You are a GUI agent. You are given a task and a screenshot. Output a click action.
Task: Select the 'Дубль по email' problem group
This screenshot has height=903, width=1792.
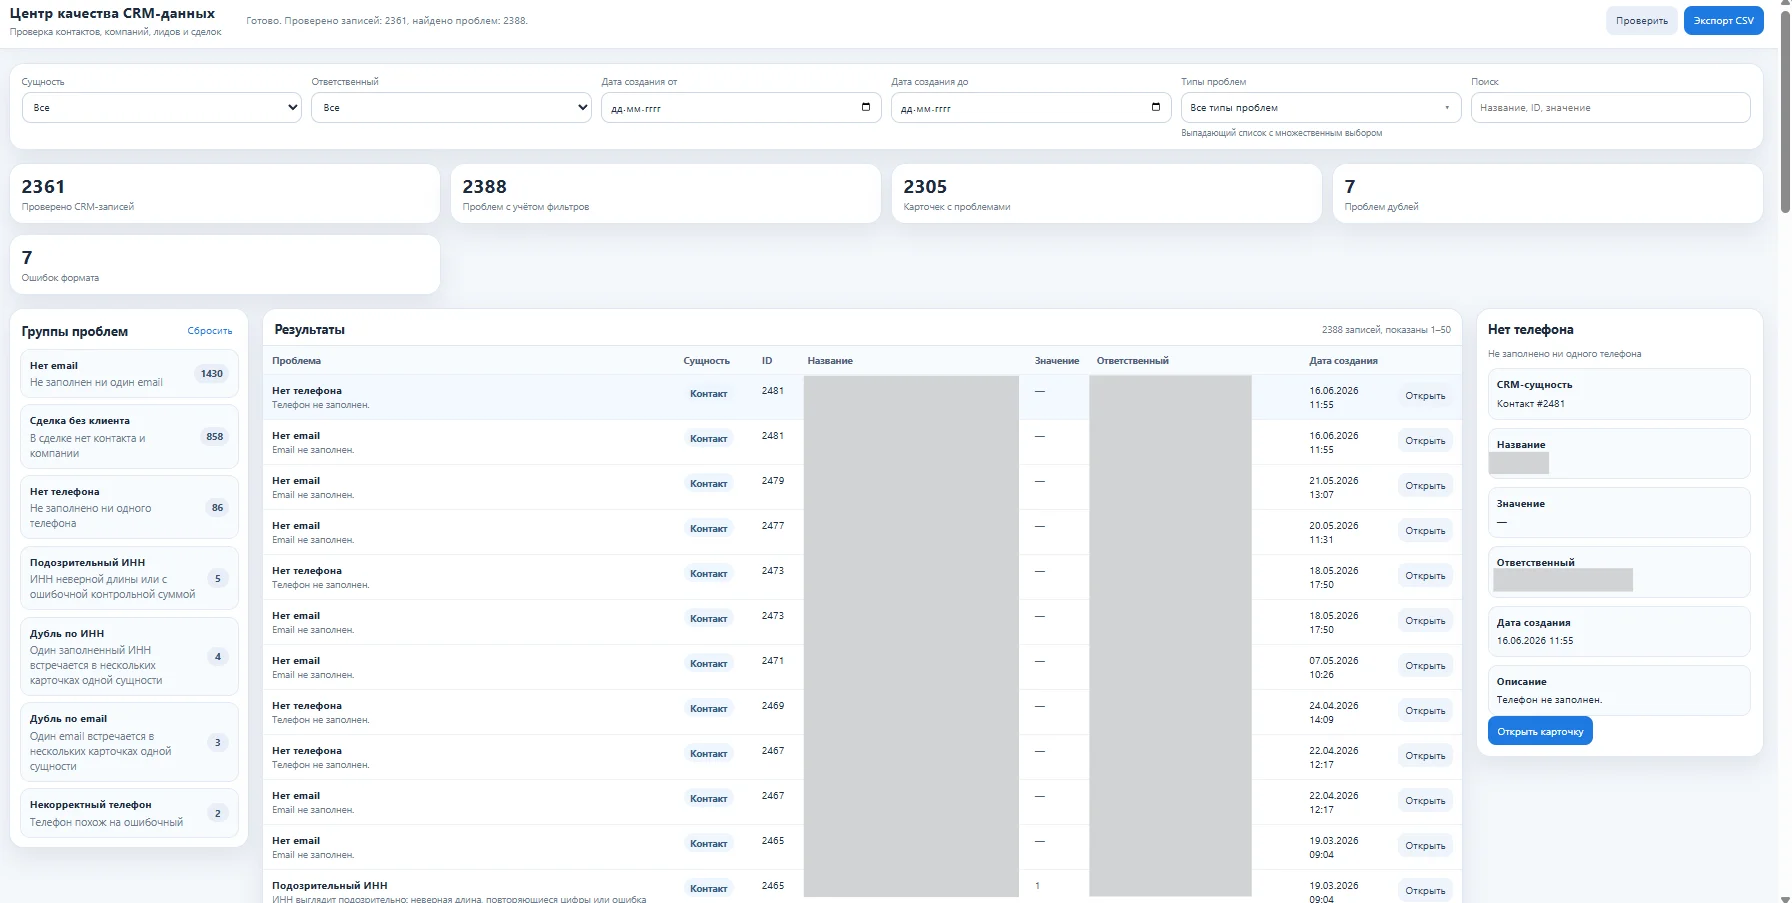[129, 742]
